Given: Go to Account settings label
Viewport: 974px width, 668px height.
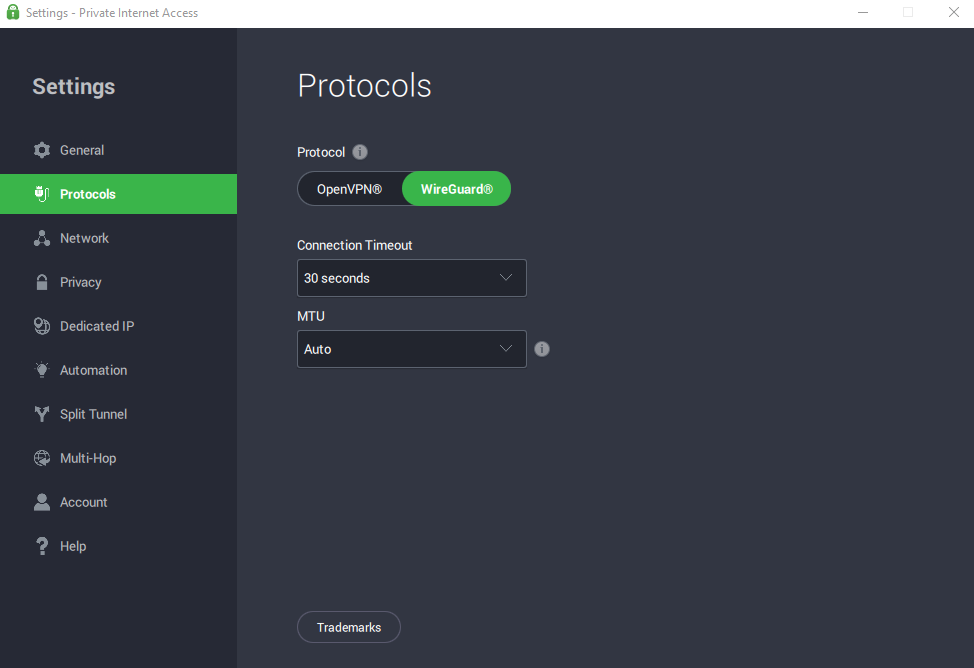Looking at the screenshot, I should [x=84, y=502].
